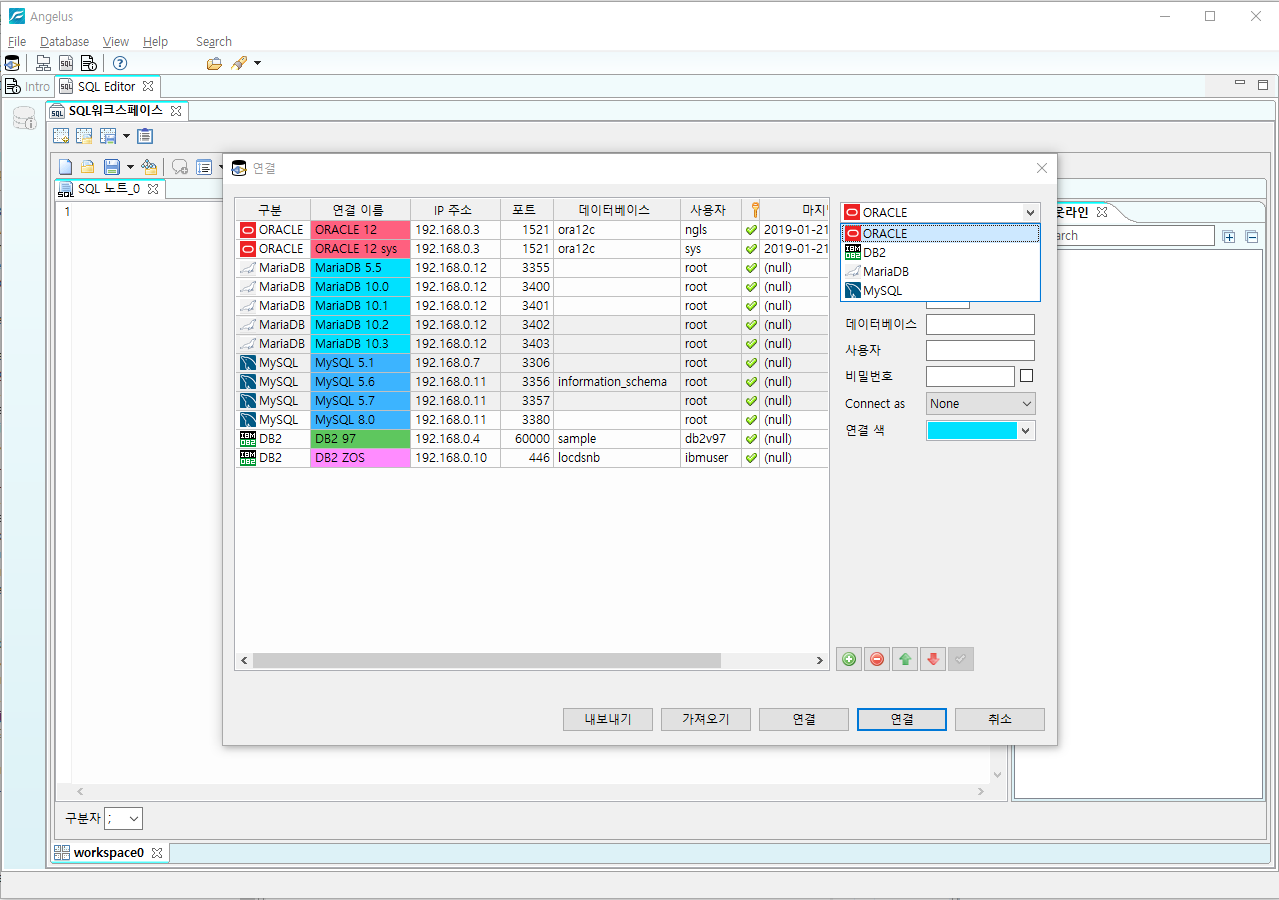Click collapse-all icon in outline panel
1279x900 pixels.
(x=1251, y=237)
